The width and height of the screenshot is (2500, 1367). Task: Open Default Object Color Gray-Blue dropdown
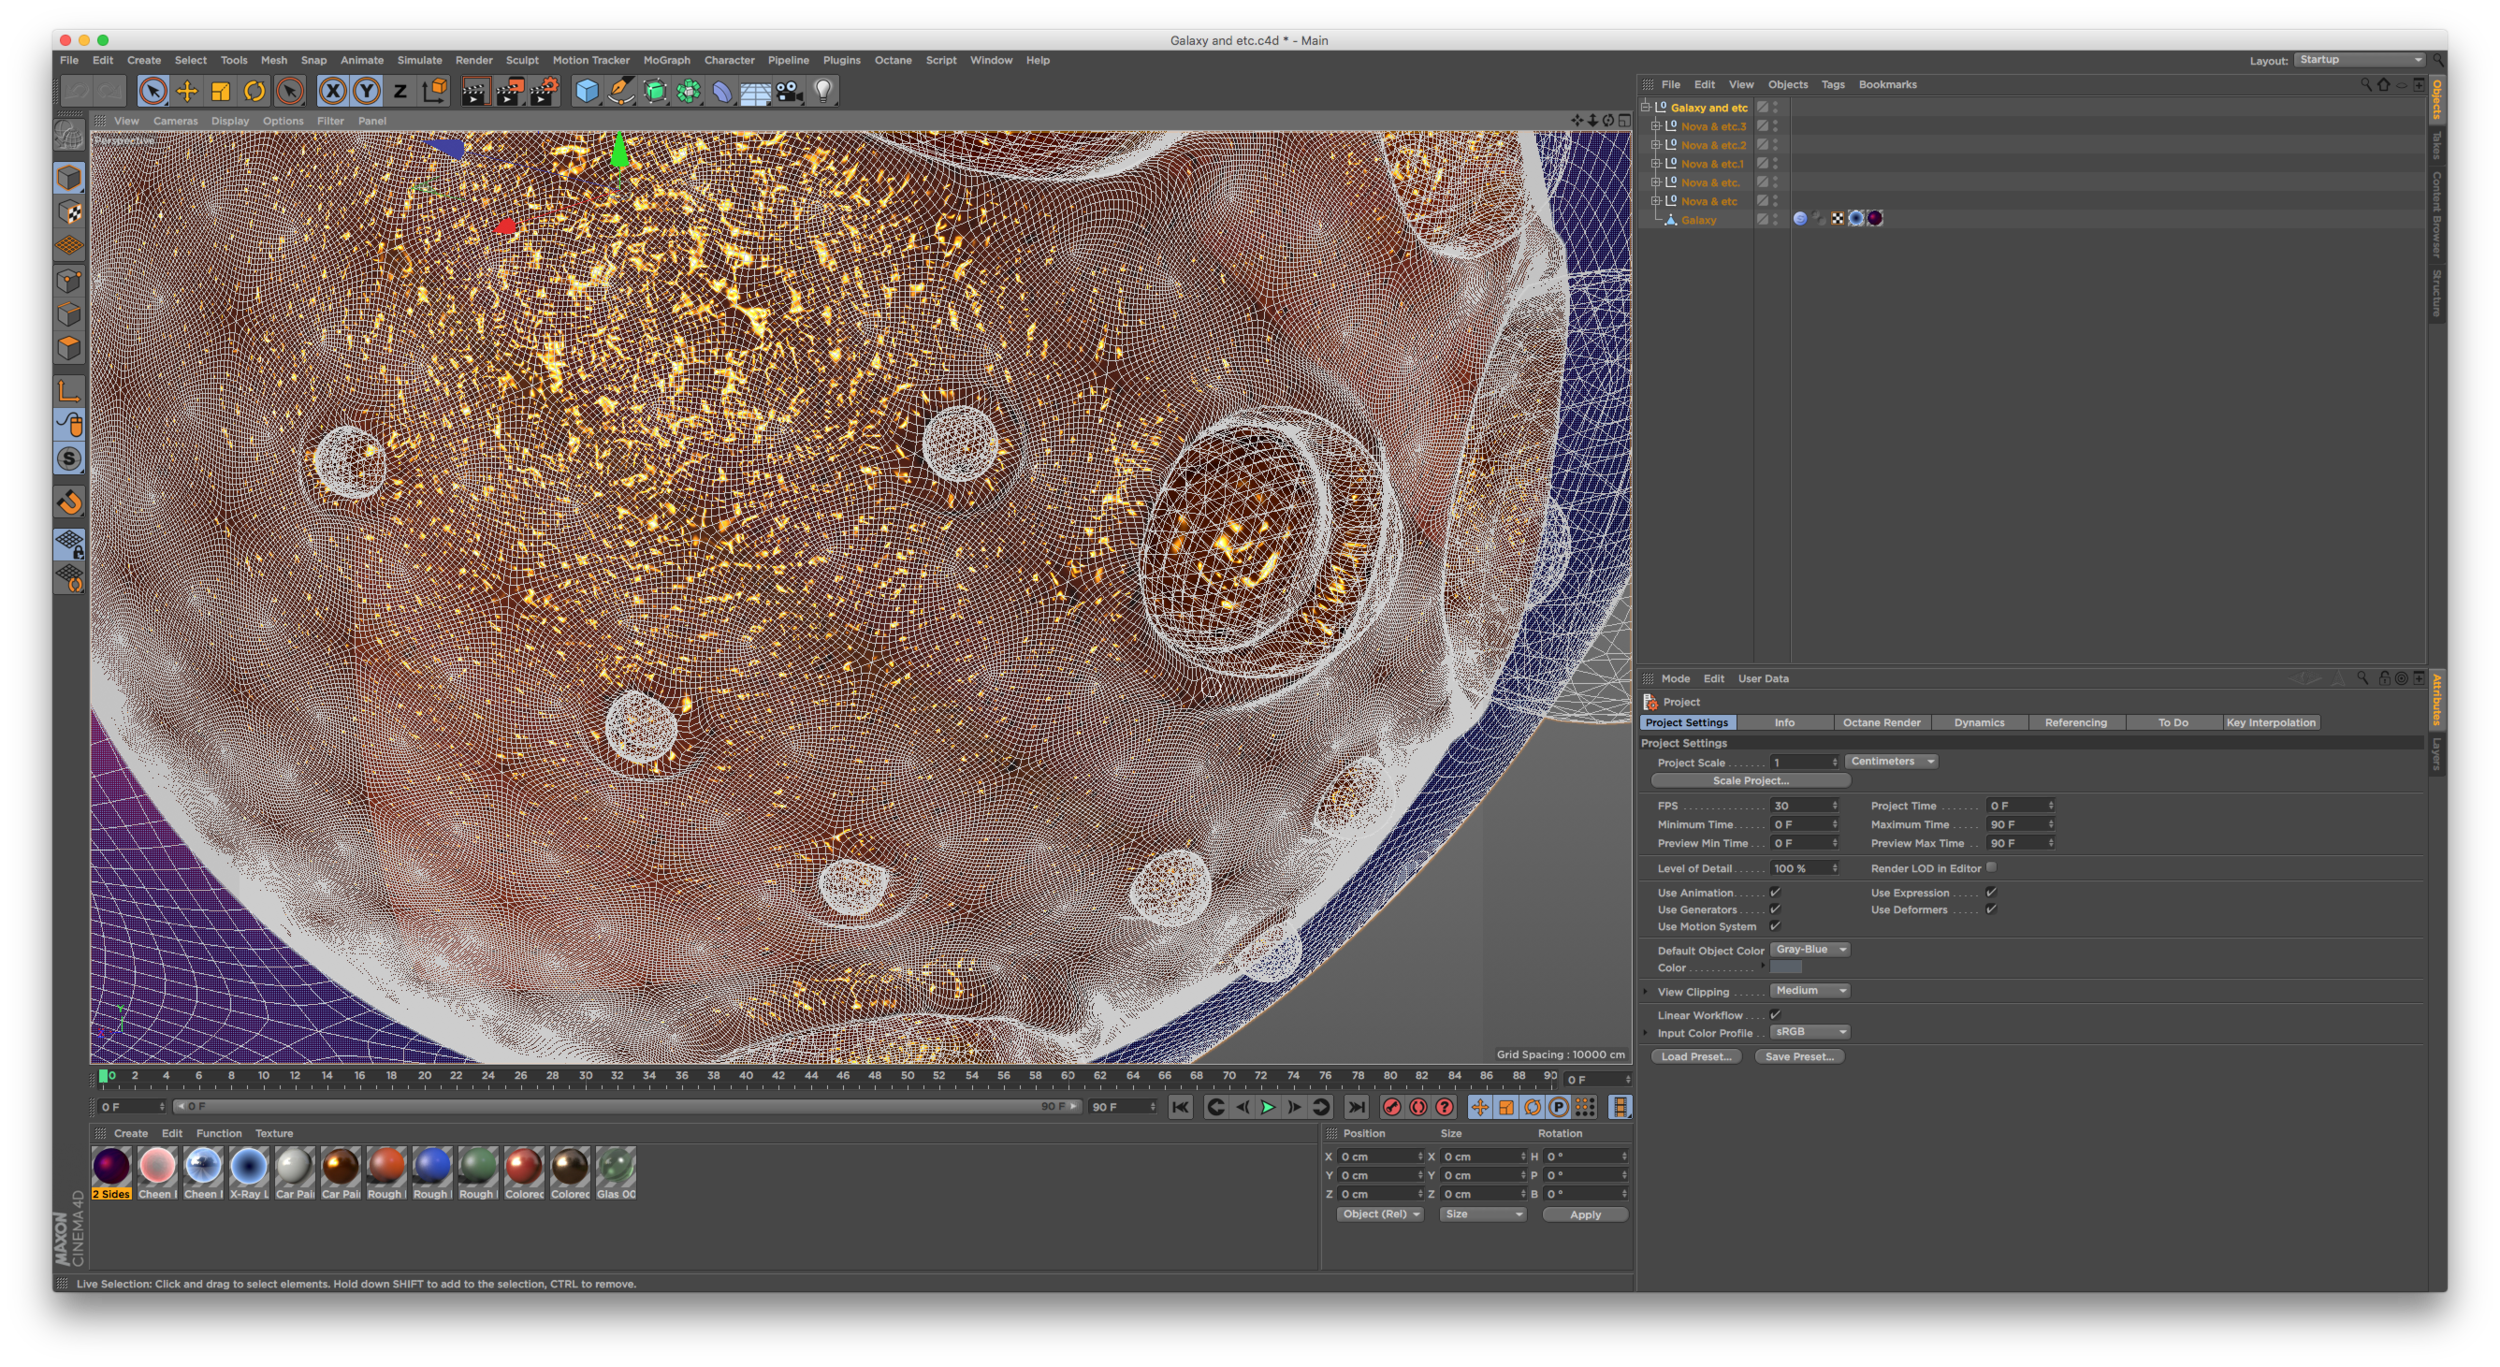(1810, 949)
